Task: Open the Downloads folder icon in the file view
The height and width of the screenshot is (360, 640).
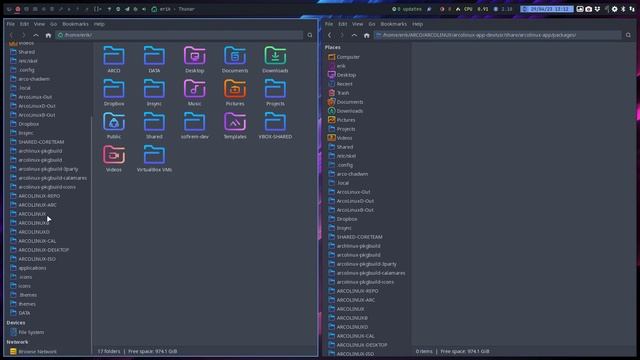Action: coord(275,59)
